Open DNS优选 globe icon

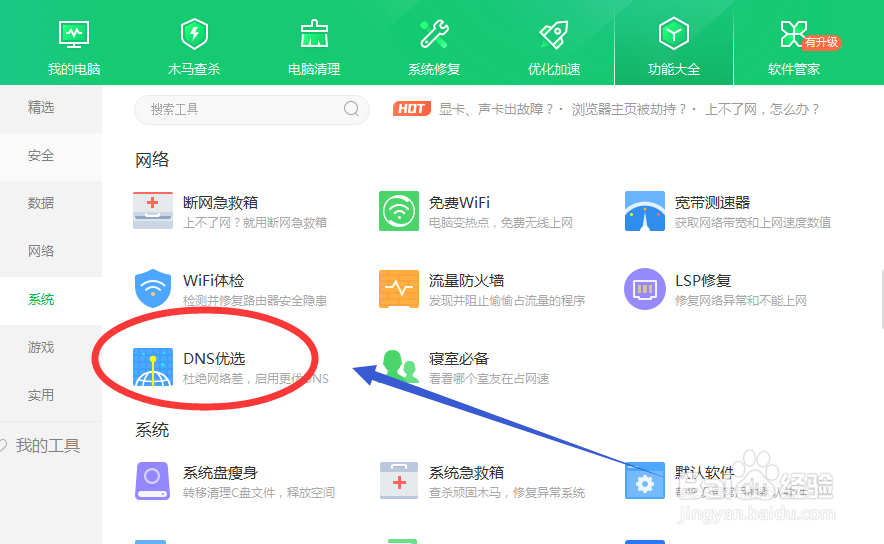(153, 367)
